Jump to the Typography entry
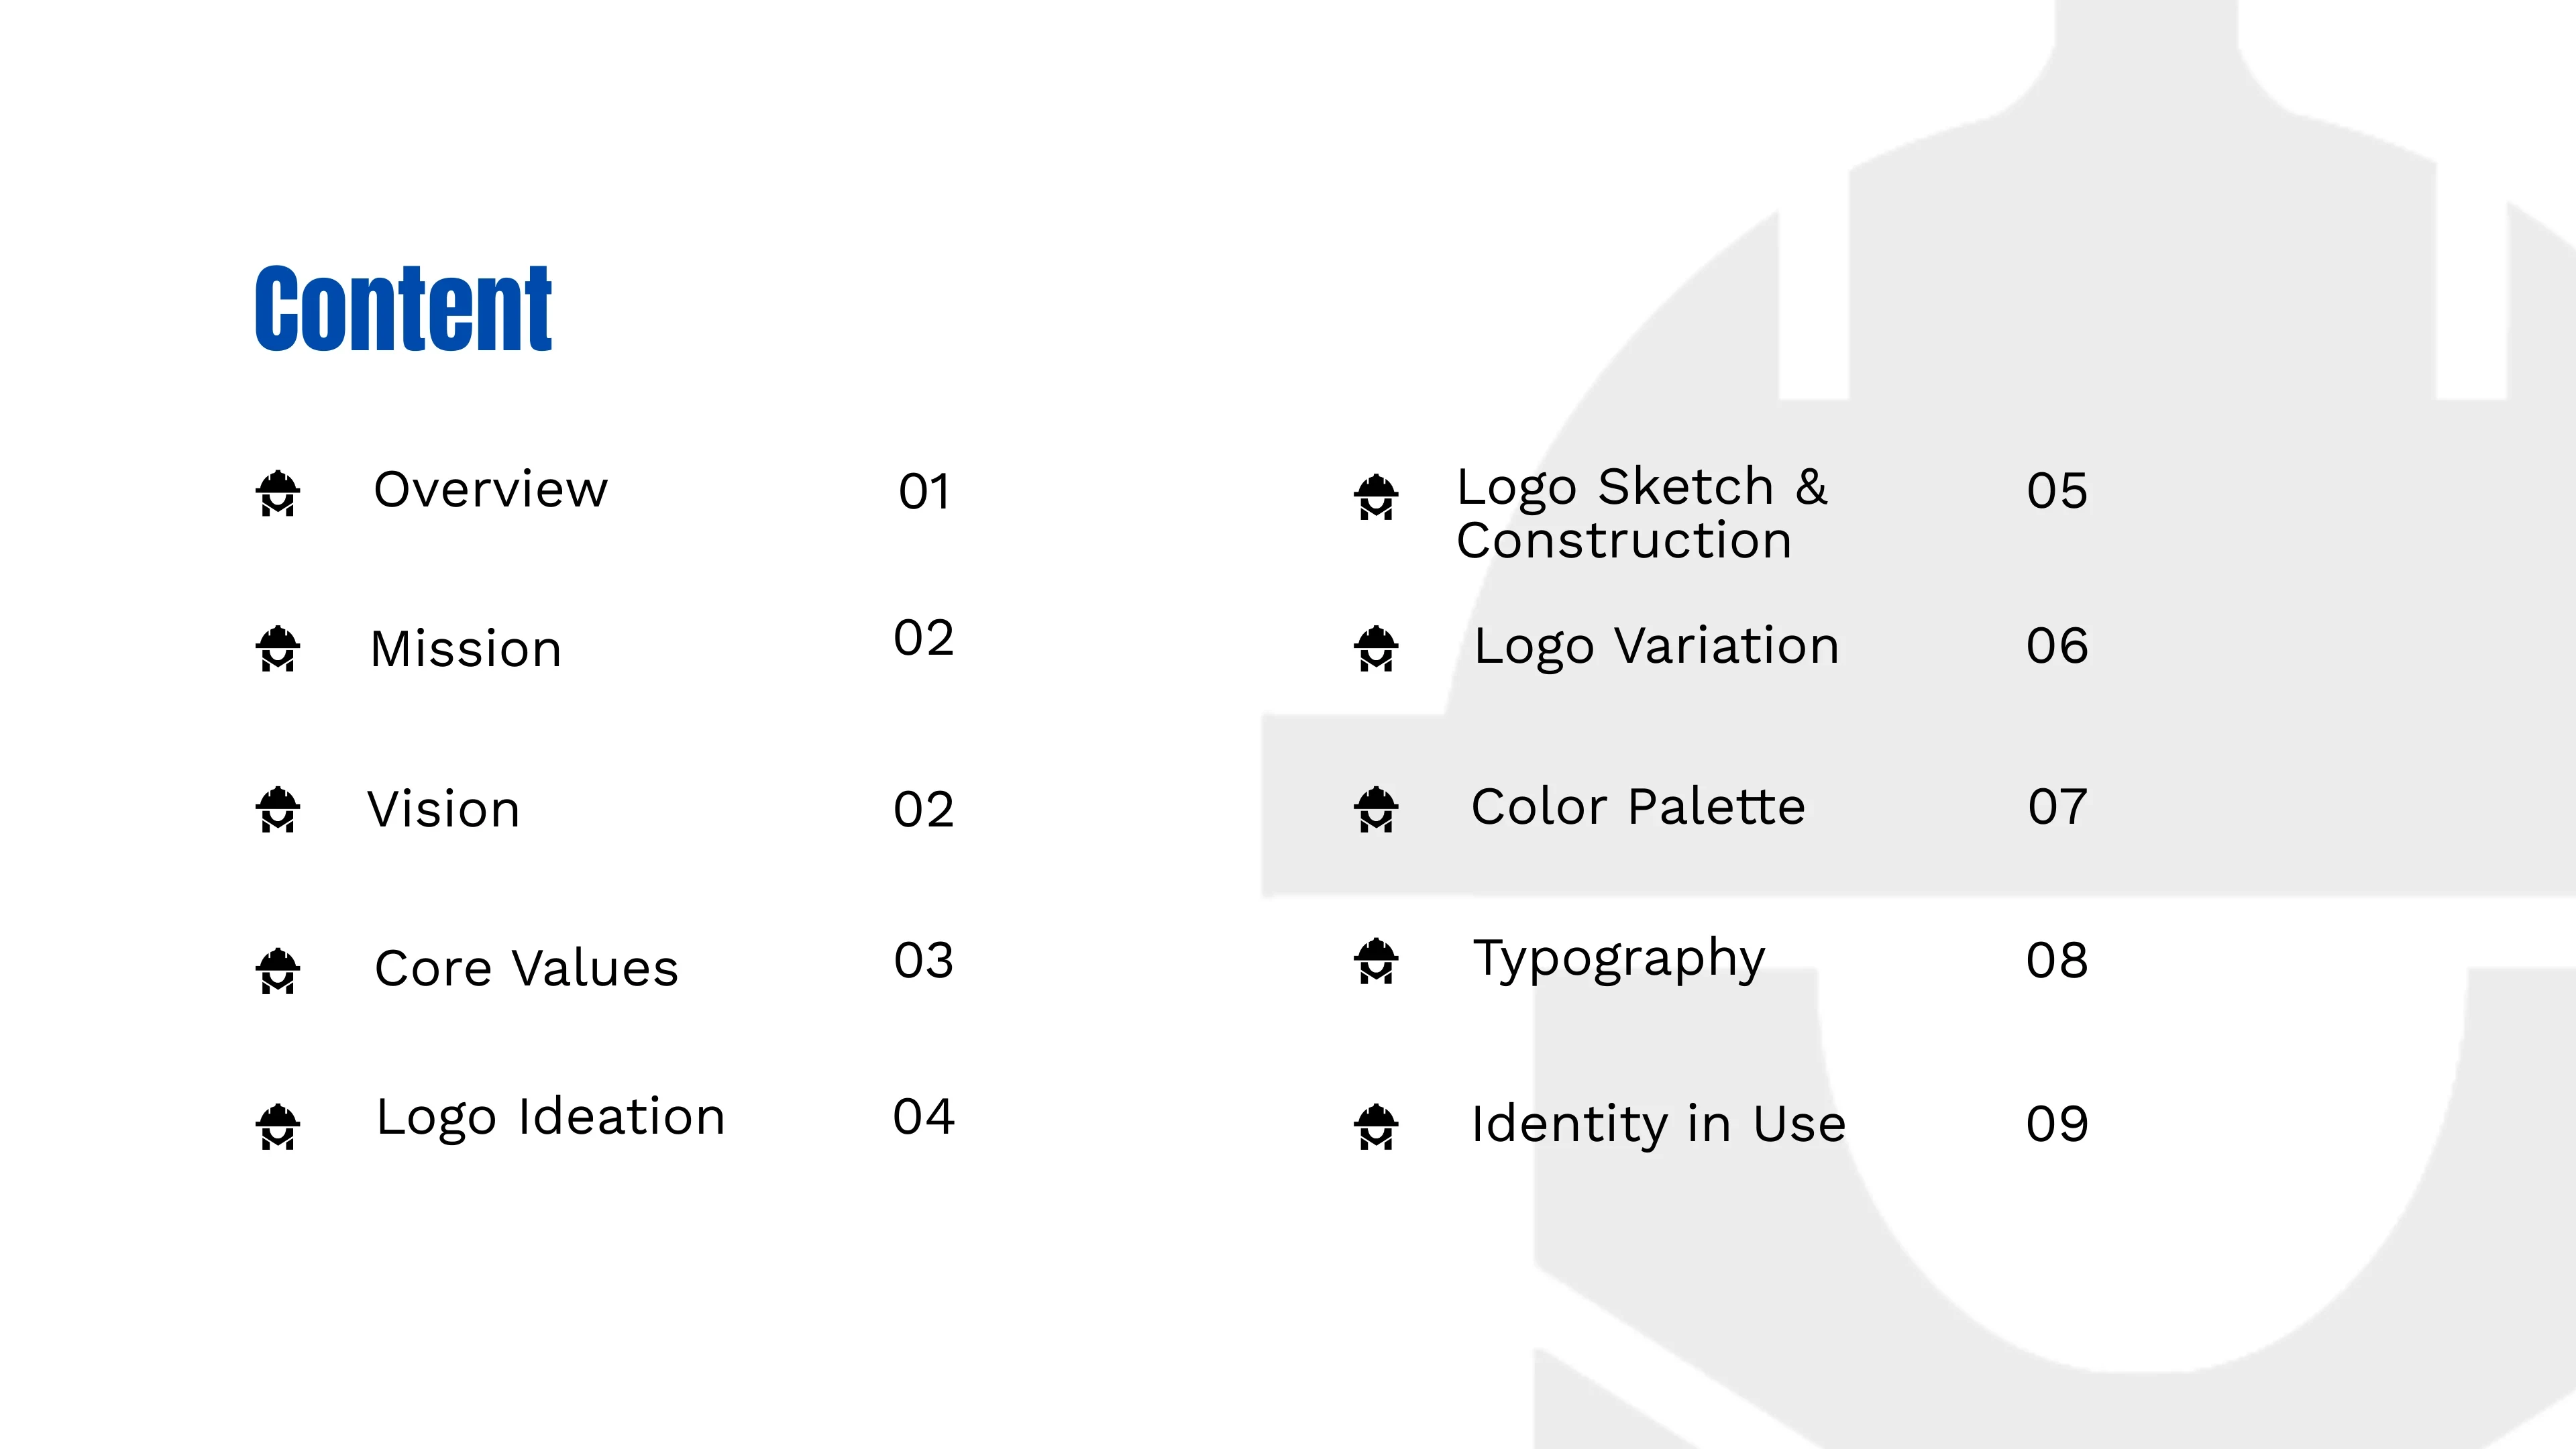The image size is (2576, 1449). (1619, 960)
